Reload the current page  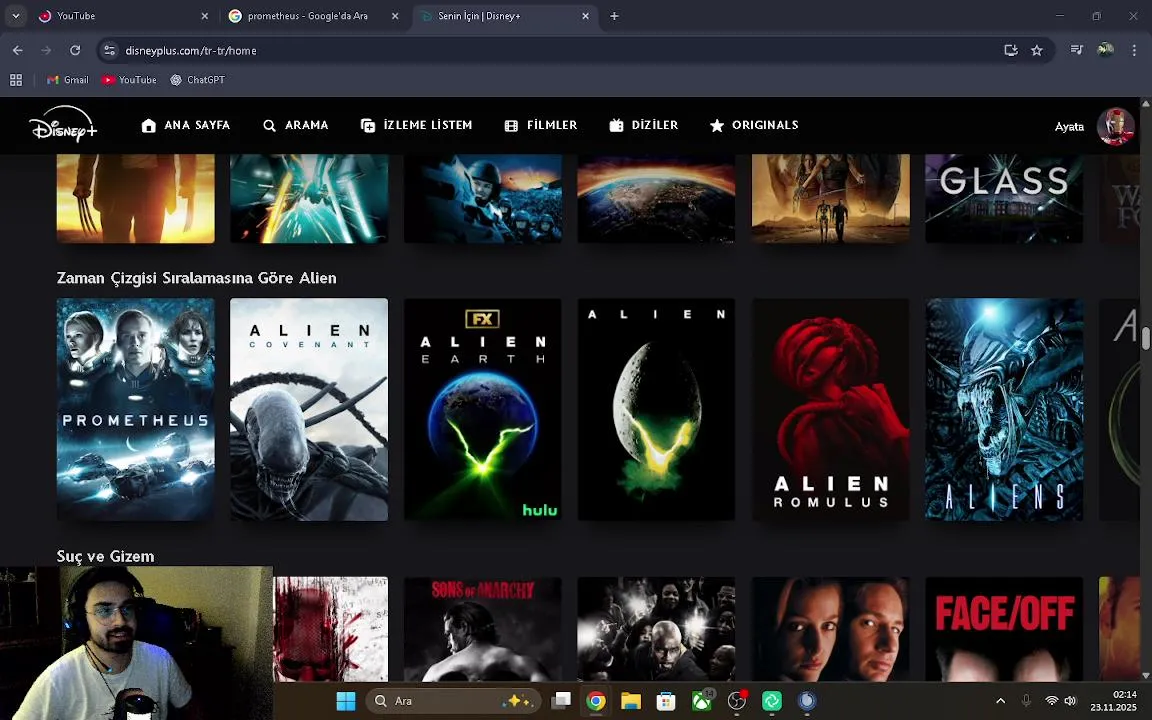[x=75, y=50]
